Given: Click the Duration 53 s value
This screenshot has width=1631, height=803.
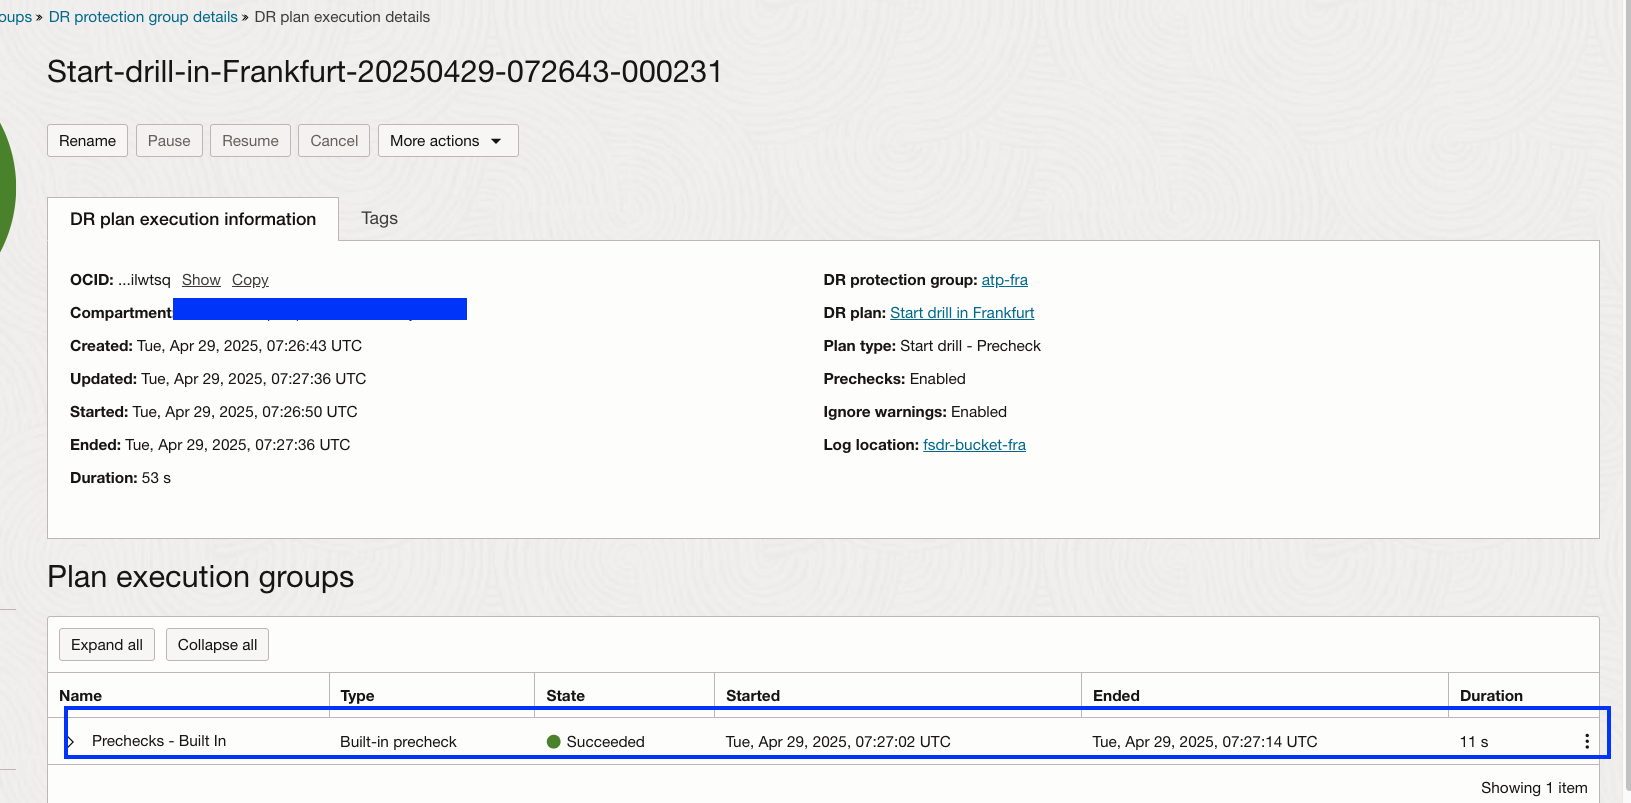Looking at the screenshot, I should (156, 478).
